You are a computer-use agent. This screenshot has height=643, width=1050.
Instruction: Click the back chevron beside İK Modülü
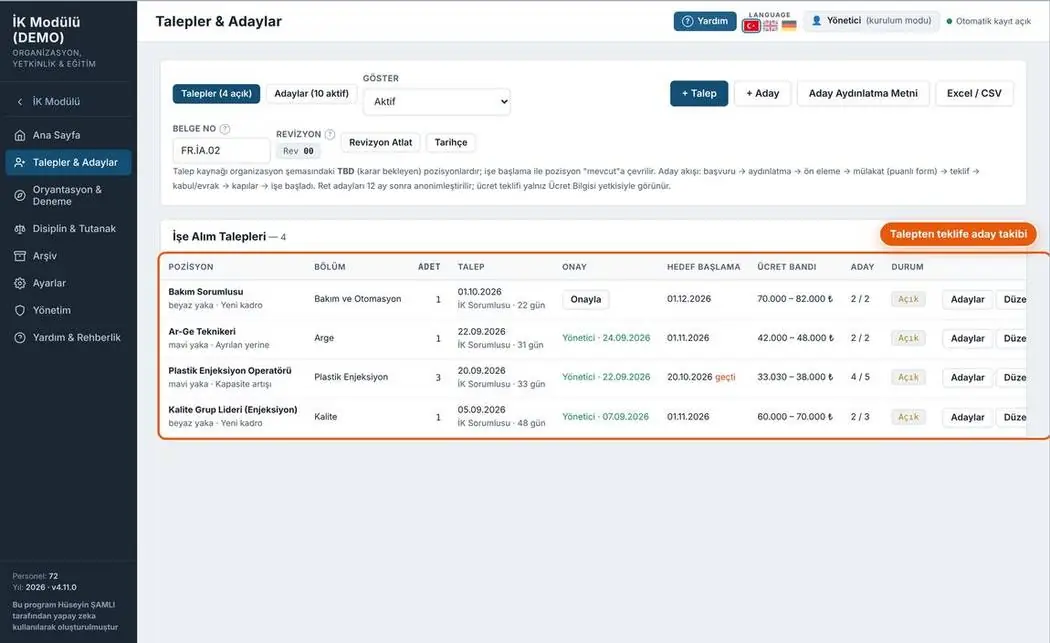19,102
